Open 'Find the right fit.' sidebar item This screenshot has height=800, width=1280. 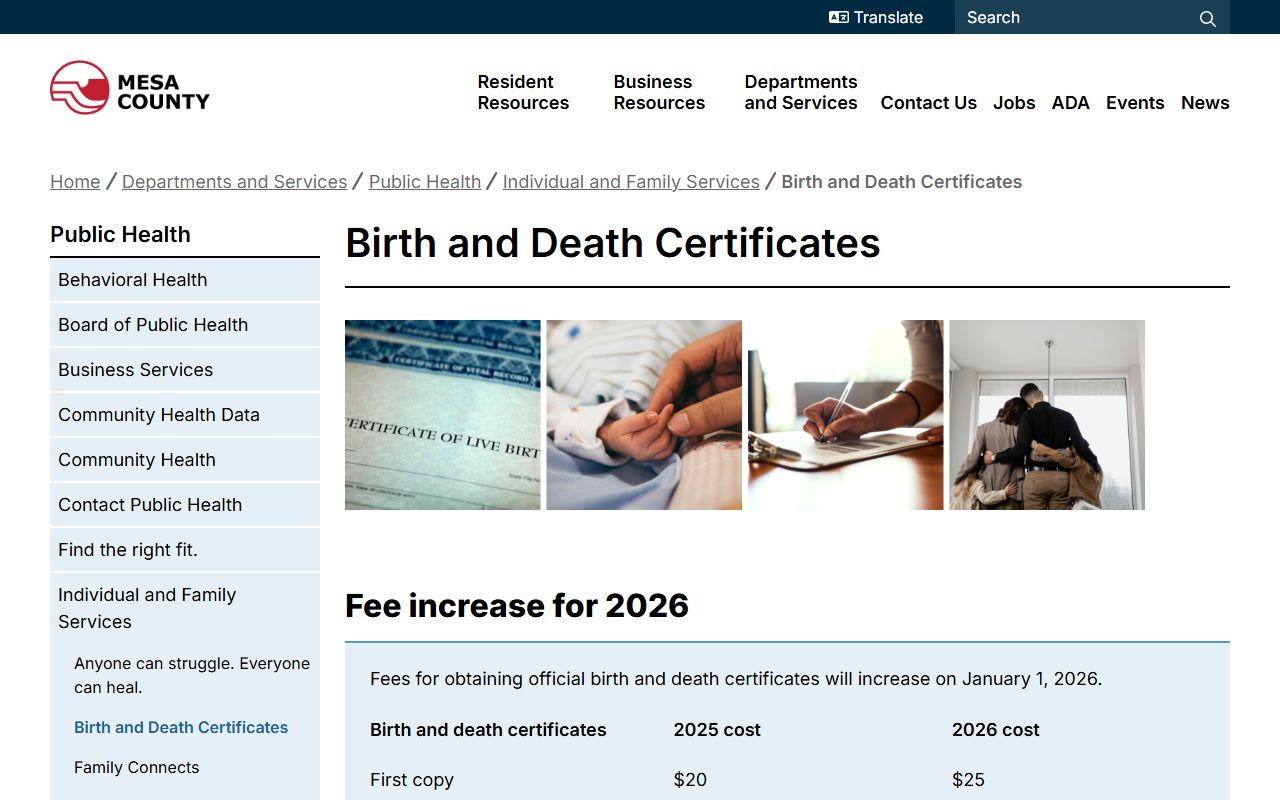click(x=185, y=550)
